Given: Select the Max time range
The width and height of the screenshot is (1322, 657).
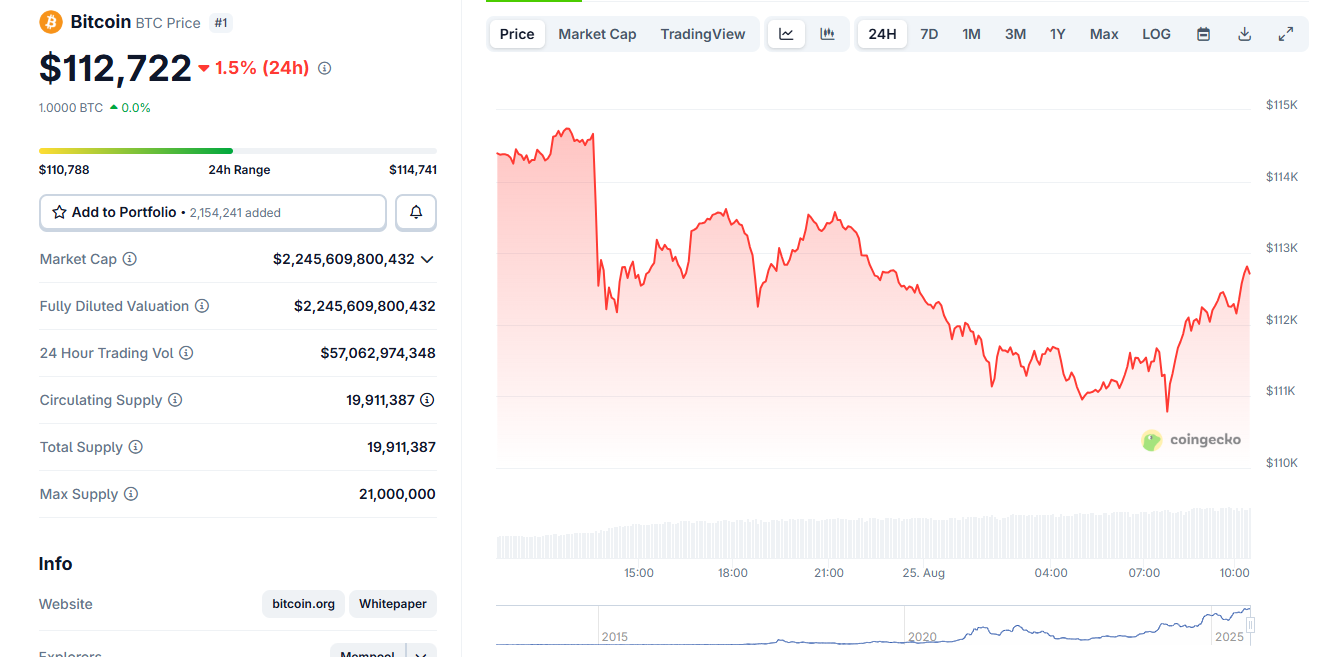Looking at the screenshot, I should (1104, 34).
